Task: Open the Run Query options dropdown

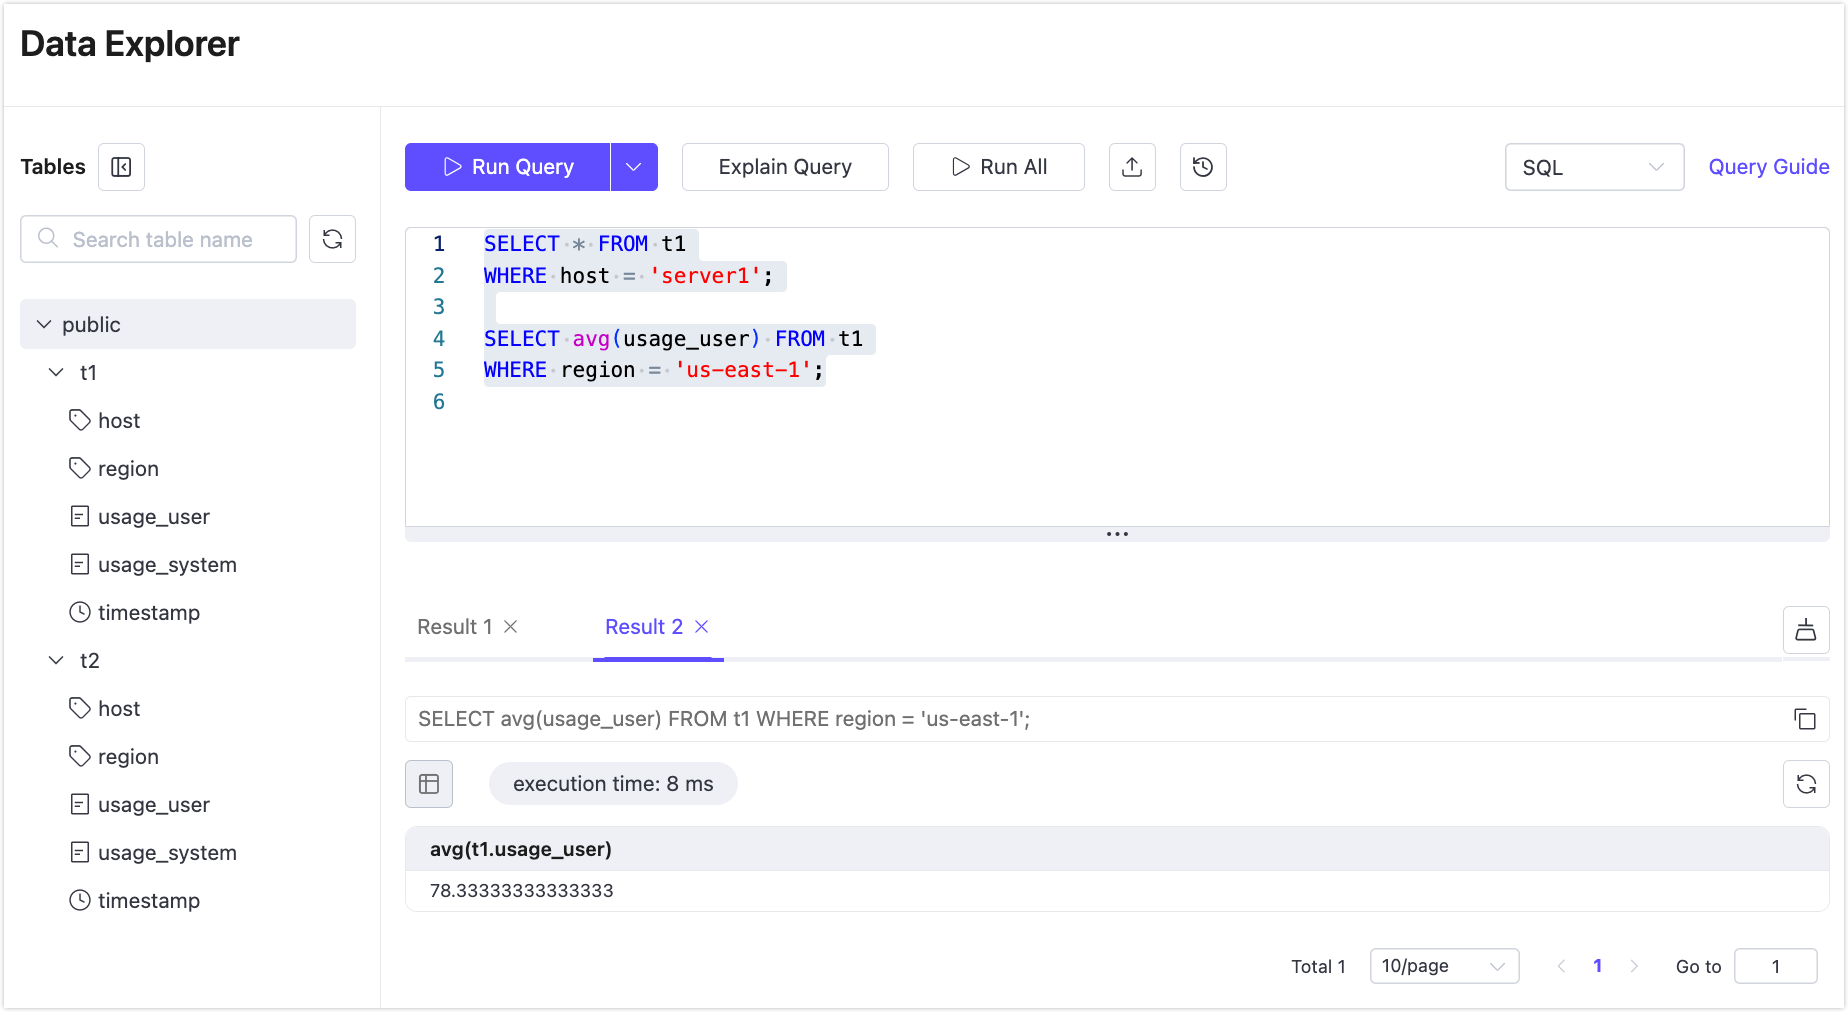Action: (634, 167)
